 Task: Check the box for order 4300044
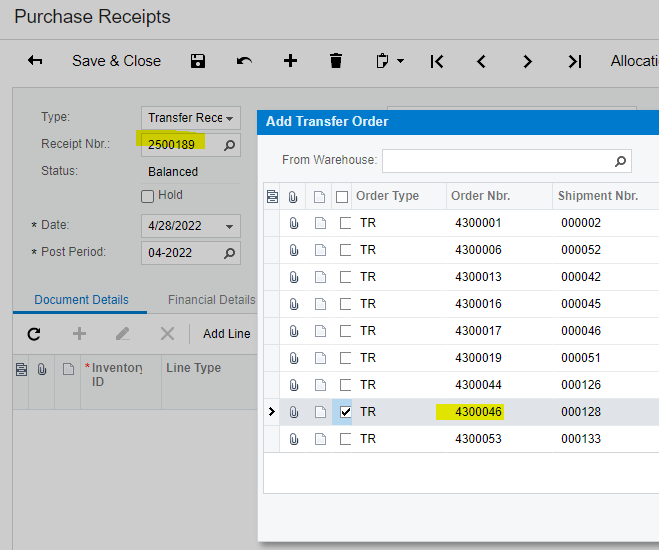point(345,385)
